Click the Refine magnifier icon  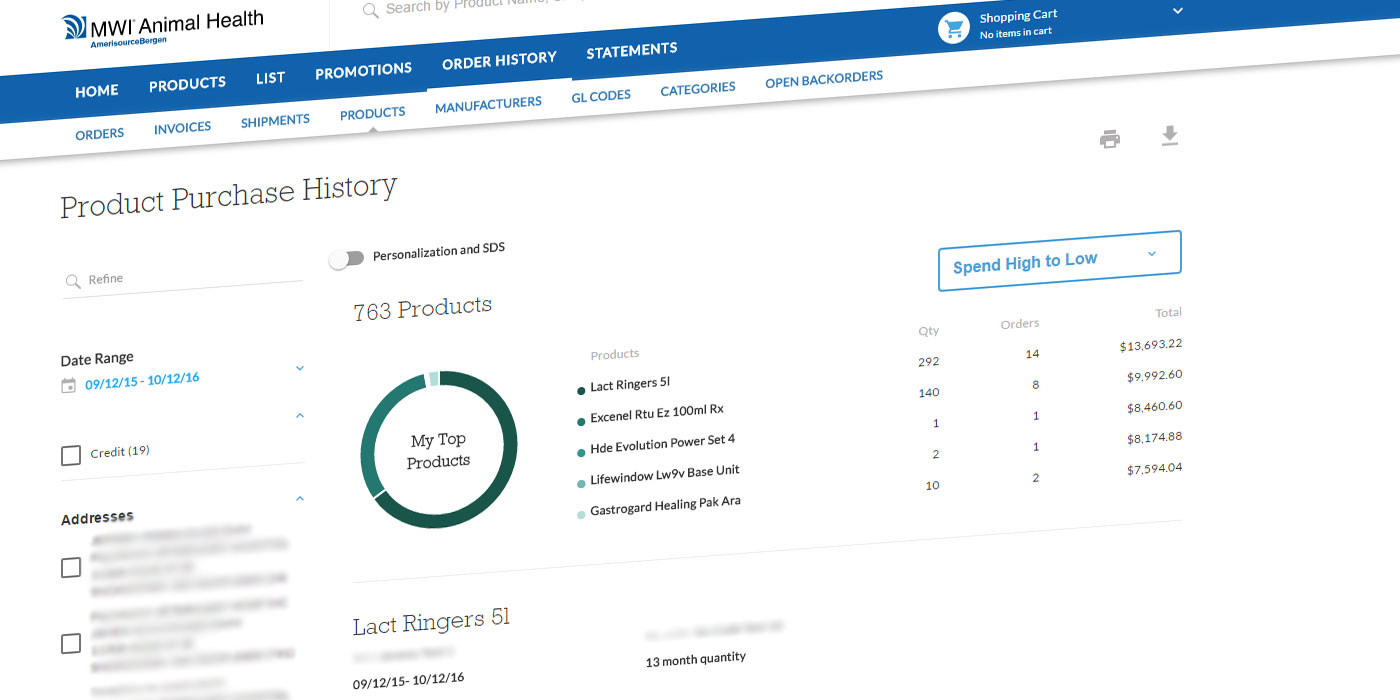(72, 282)
